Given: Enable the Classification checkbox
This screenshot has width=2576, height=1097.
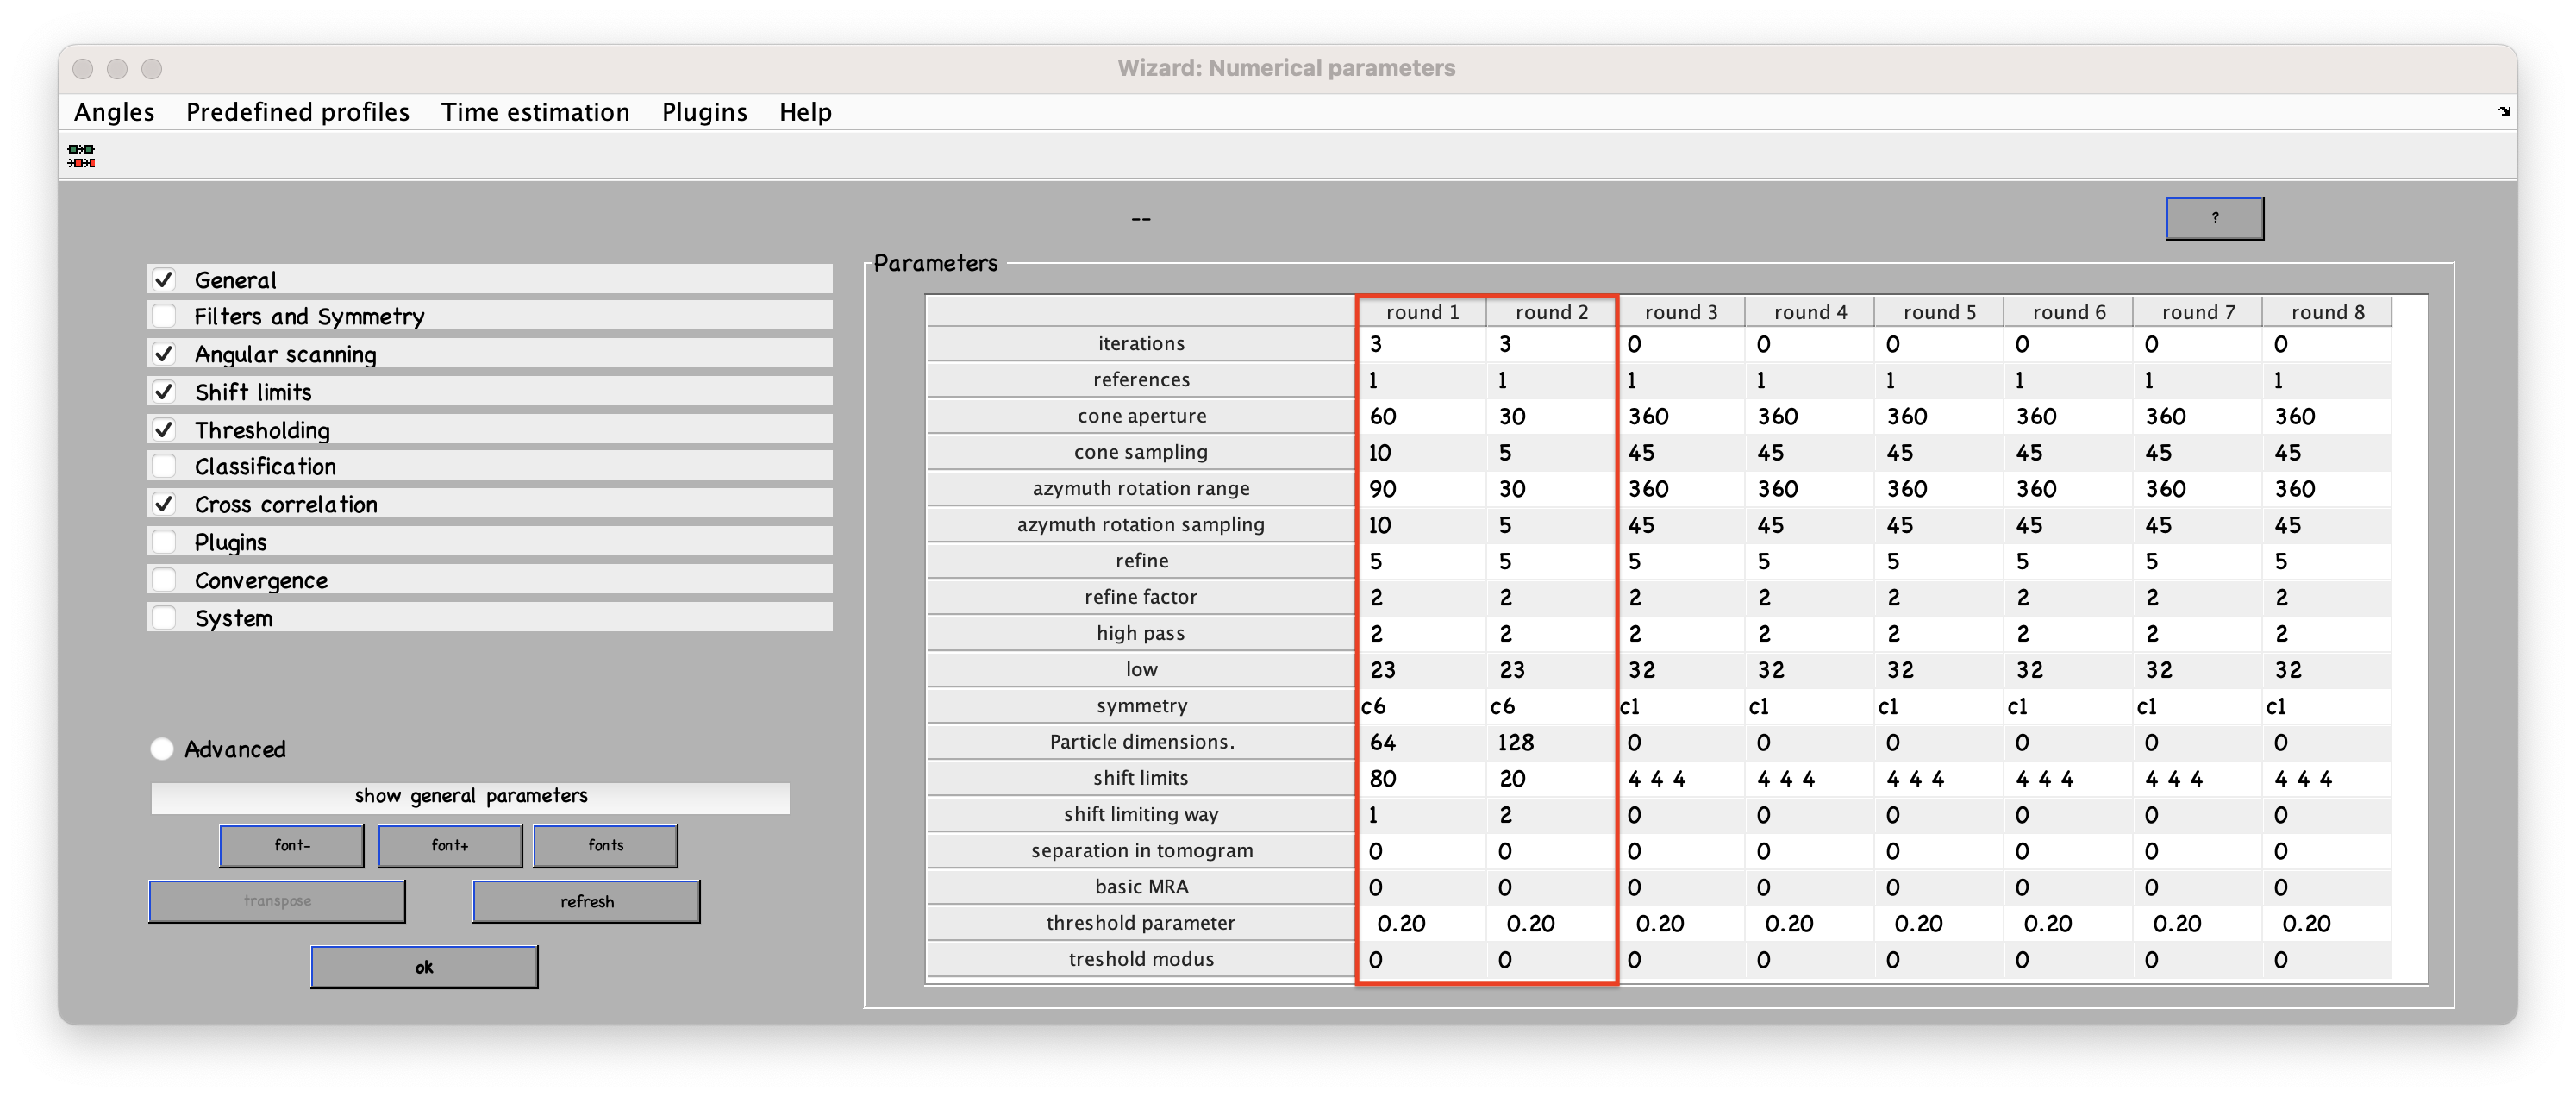Looking at the screenshot, I should pos(164,466).
